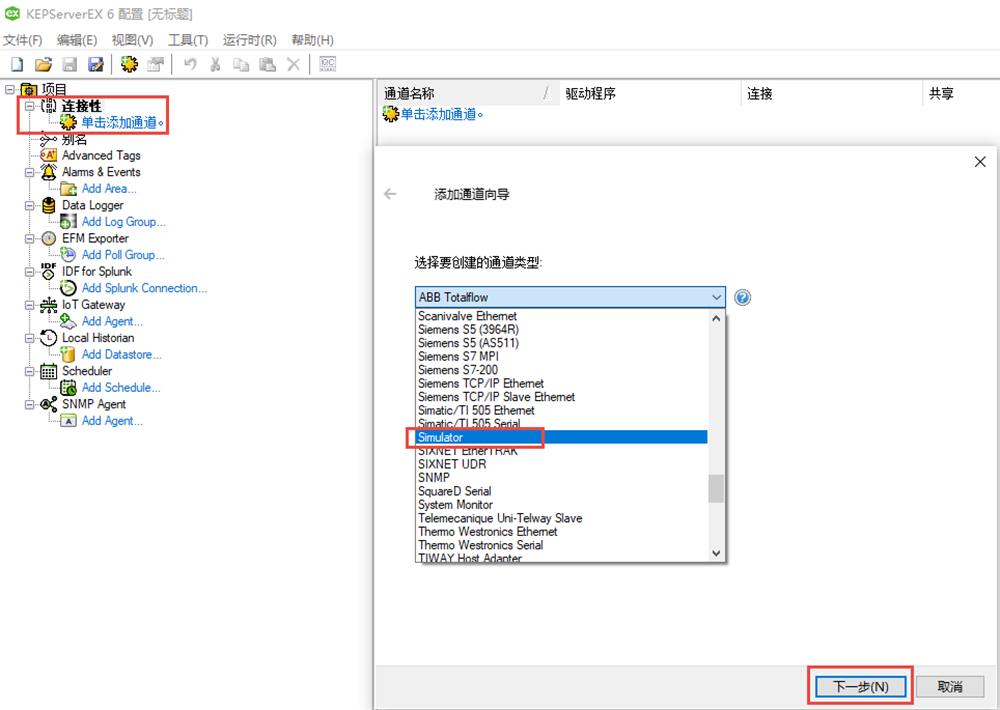Open the 文件(F) menu

click(x=23, y=40)
